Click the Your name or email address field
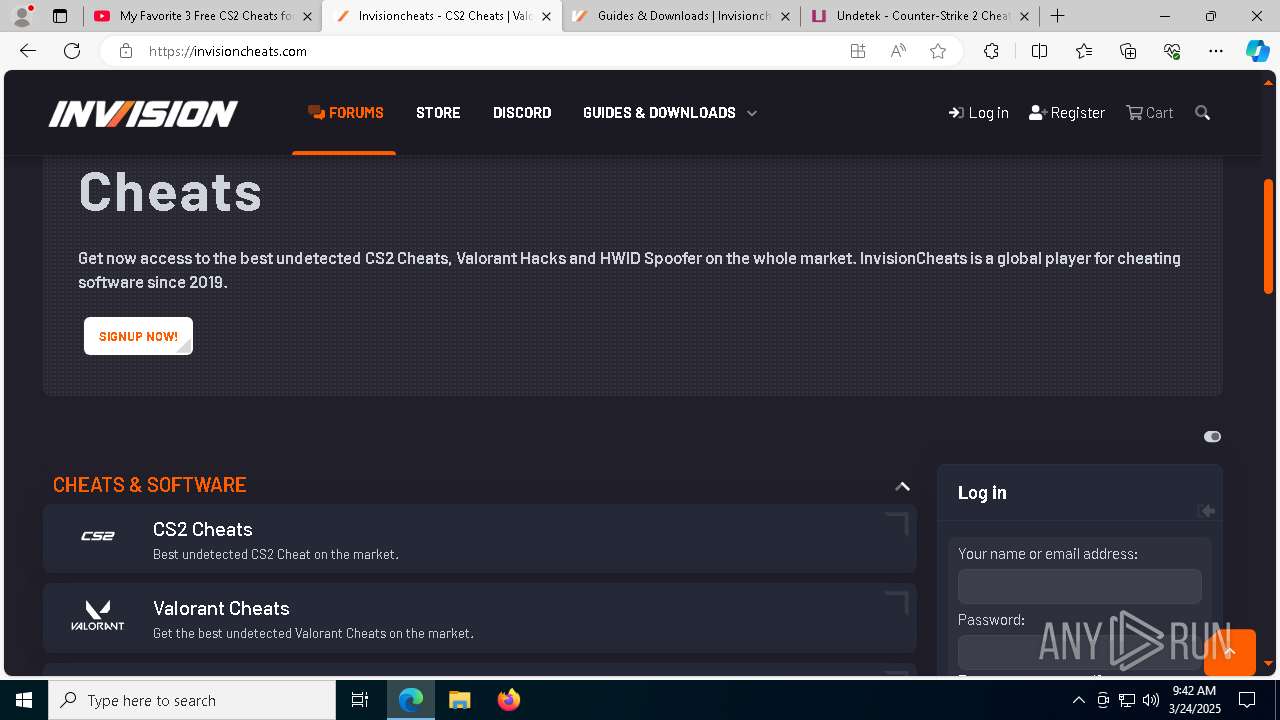The height and width of the screenshot is (720, 1280). (x=1079, y=586)
